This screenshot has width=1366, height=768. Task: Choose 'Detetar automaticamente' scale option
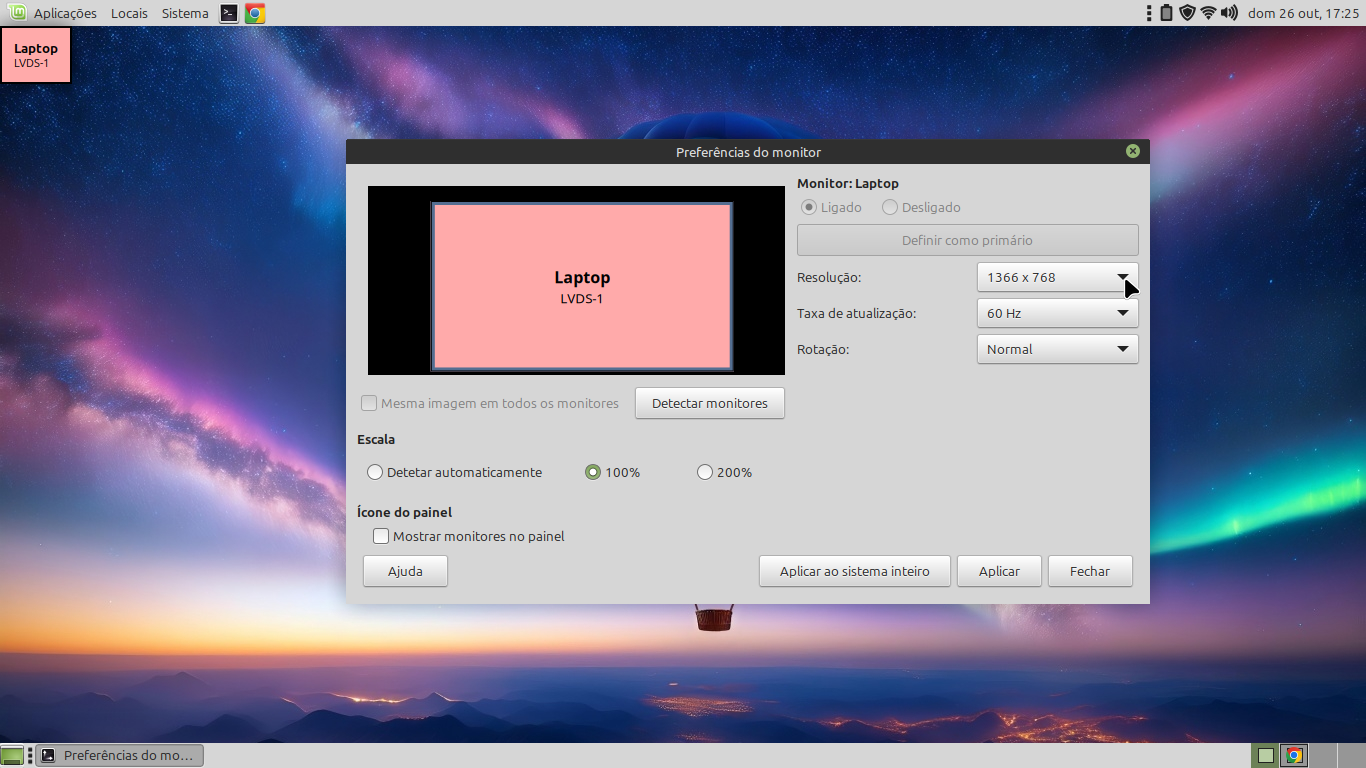(375, 472)
